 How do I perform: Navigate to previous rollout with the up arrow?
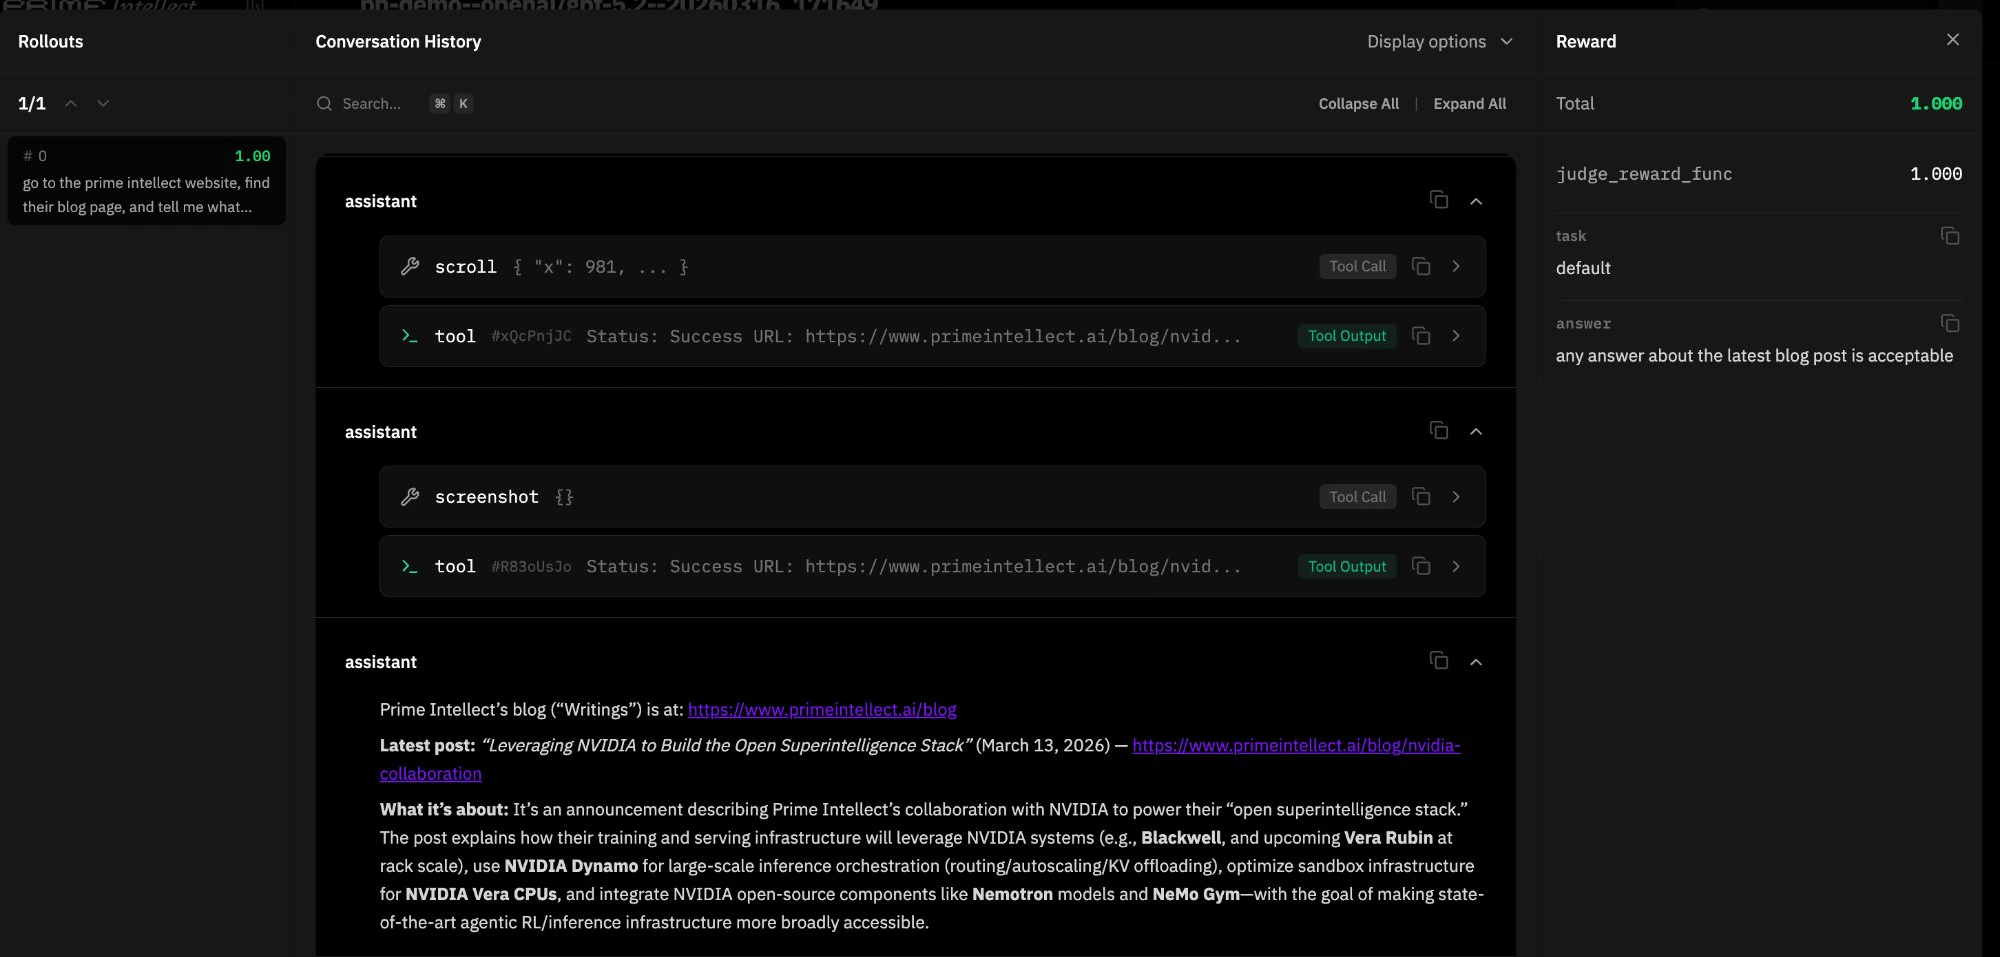click(70, 102)
